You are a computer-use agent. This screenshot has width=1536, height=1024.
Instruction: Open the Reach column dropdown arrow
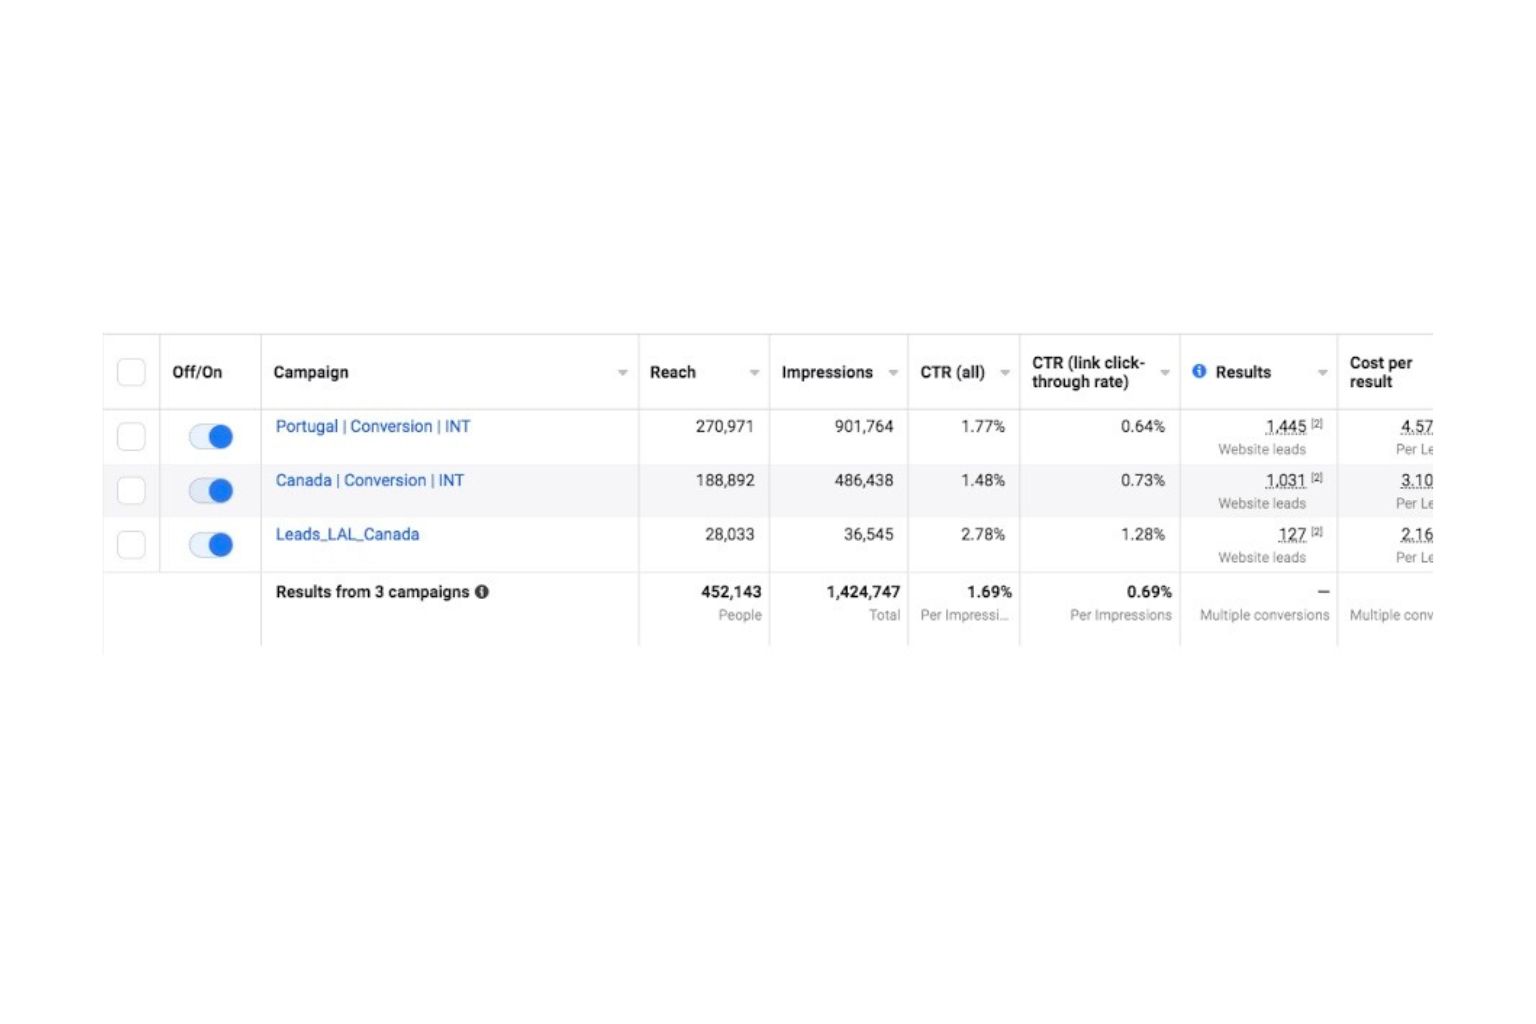point(754,373)
